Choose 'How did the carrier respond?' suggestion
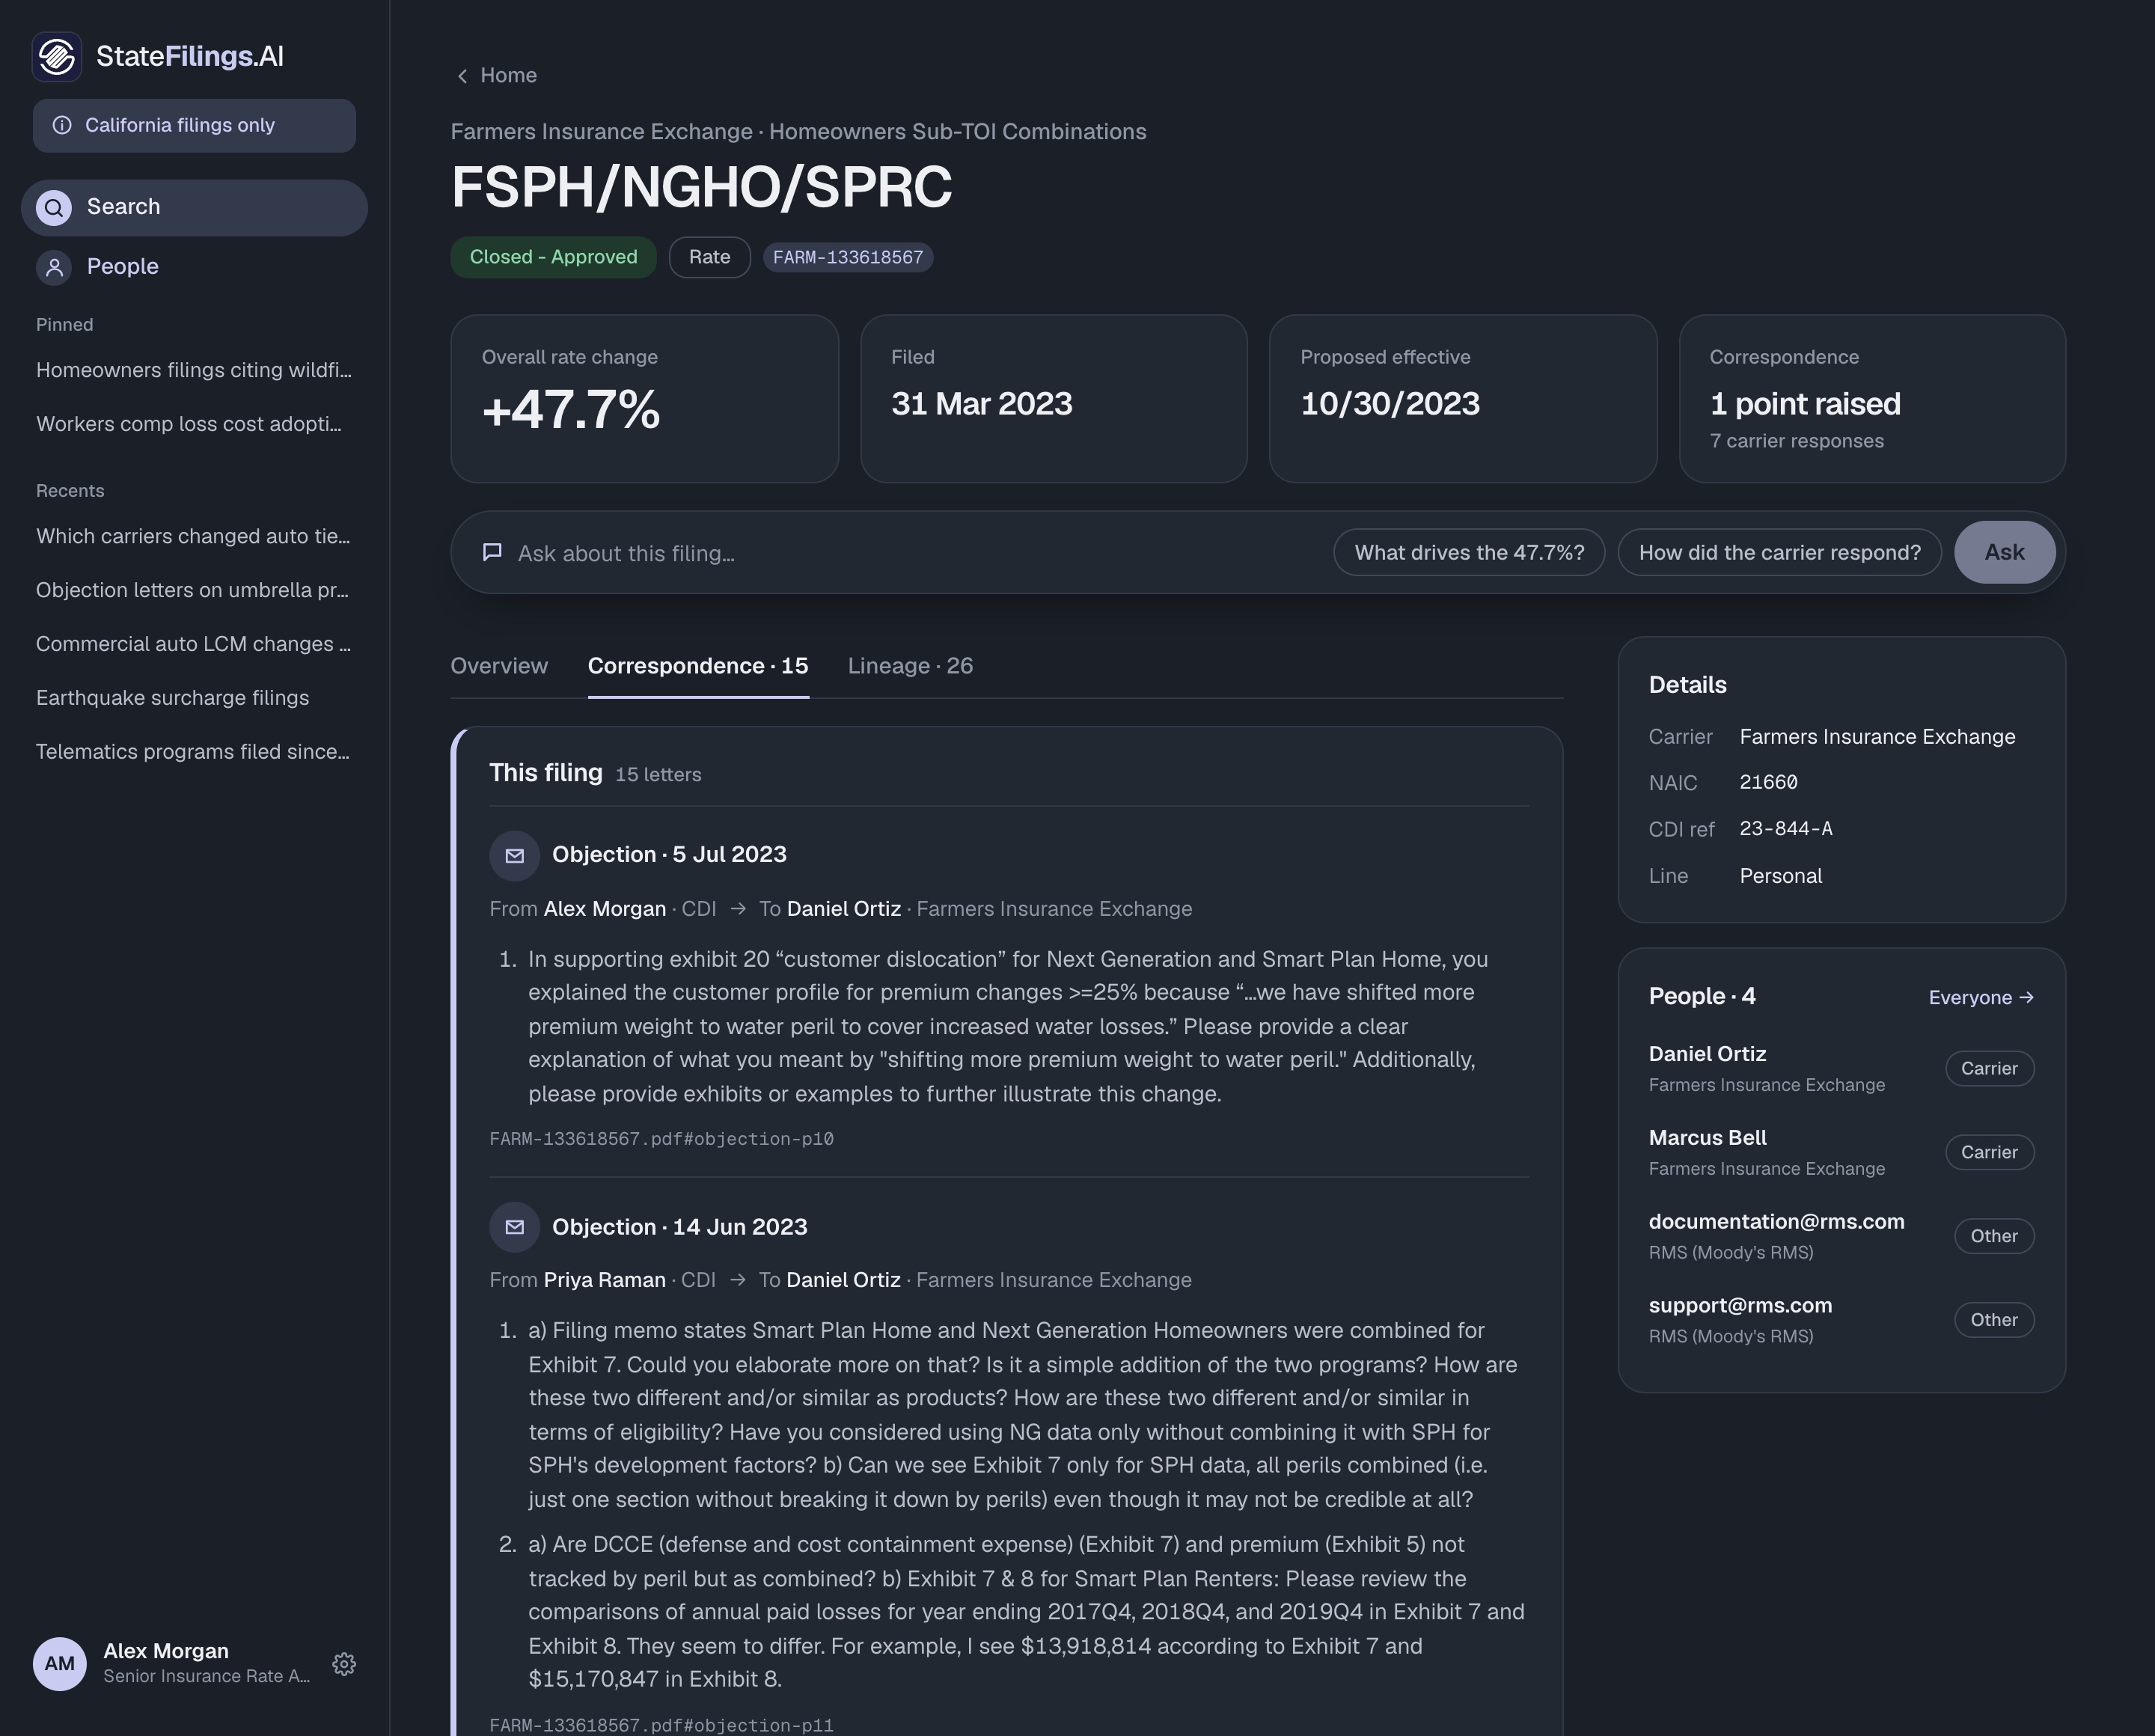 coord(1779,552)
